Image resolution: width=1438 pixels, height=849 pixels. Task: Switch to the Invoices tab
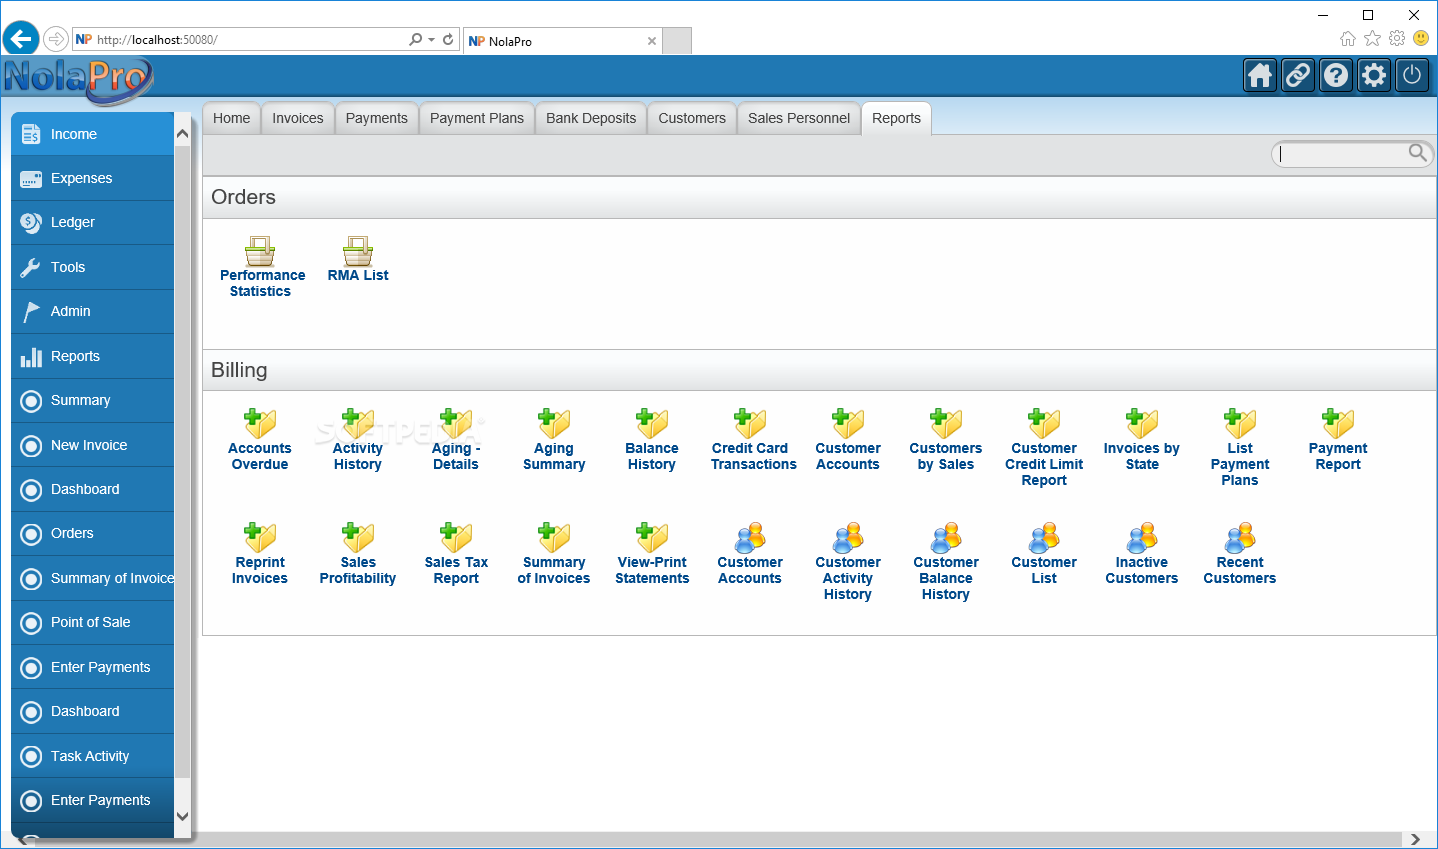298,118
